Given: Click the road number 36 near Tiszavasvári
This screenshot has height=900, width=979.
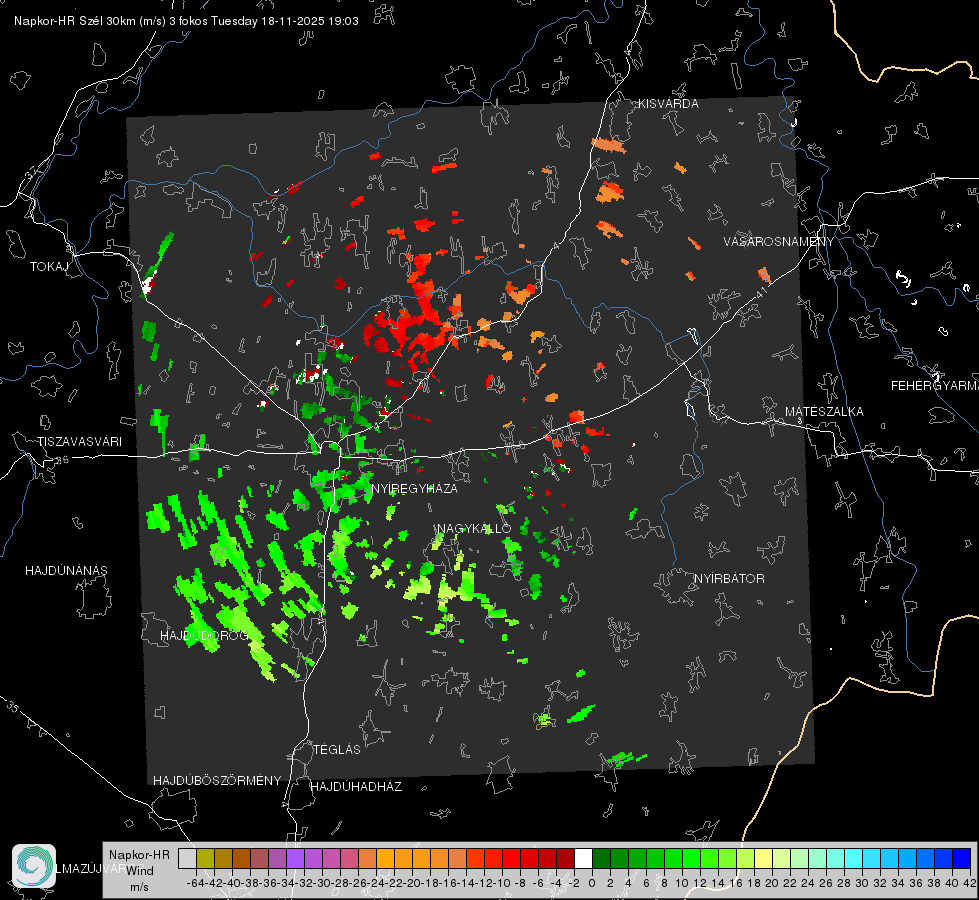Looking at the screenshot, I should click(x=62, y=460).
